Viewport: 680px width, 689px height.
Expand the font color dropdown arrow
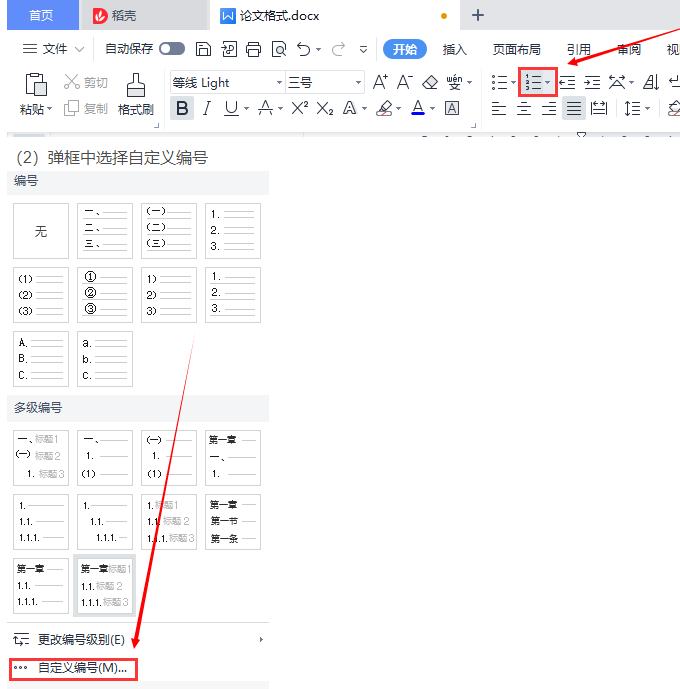coord(432,108)
